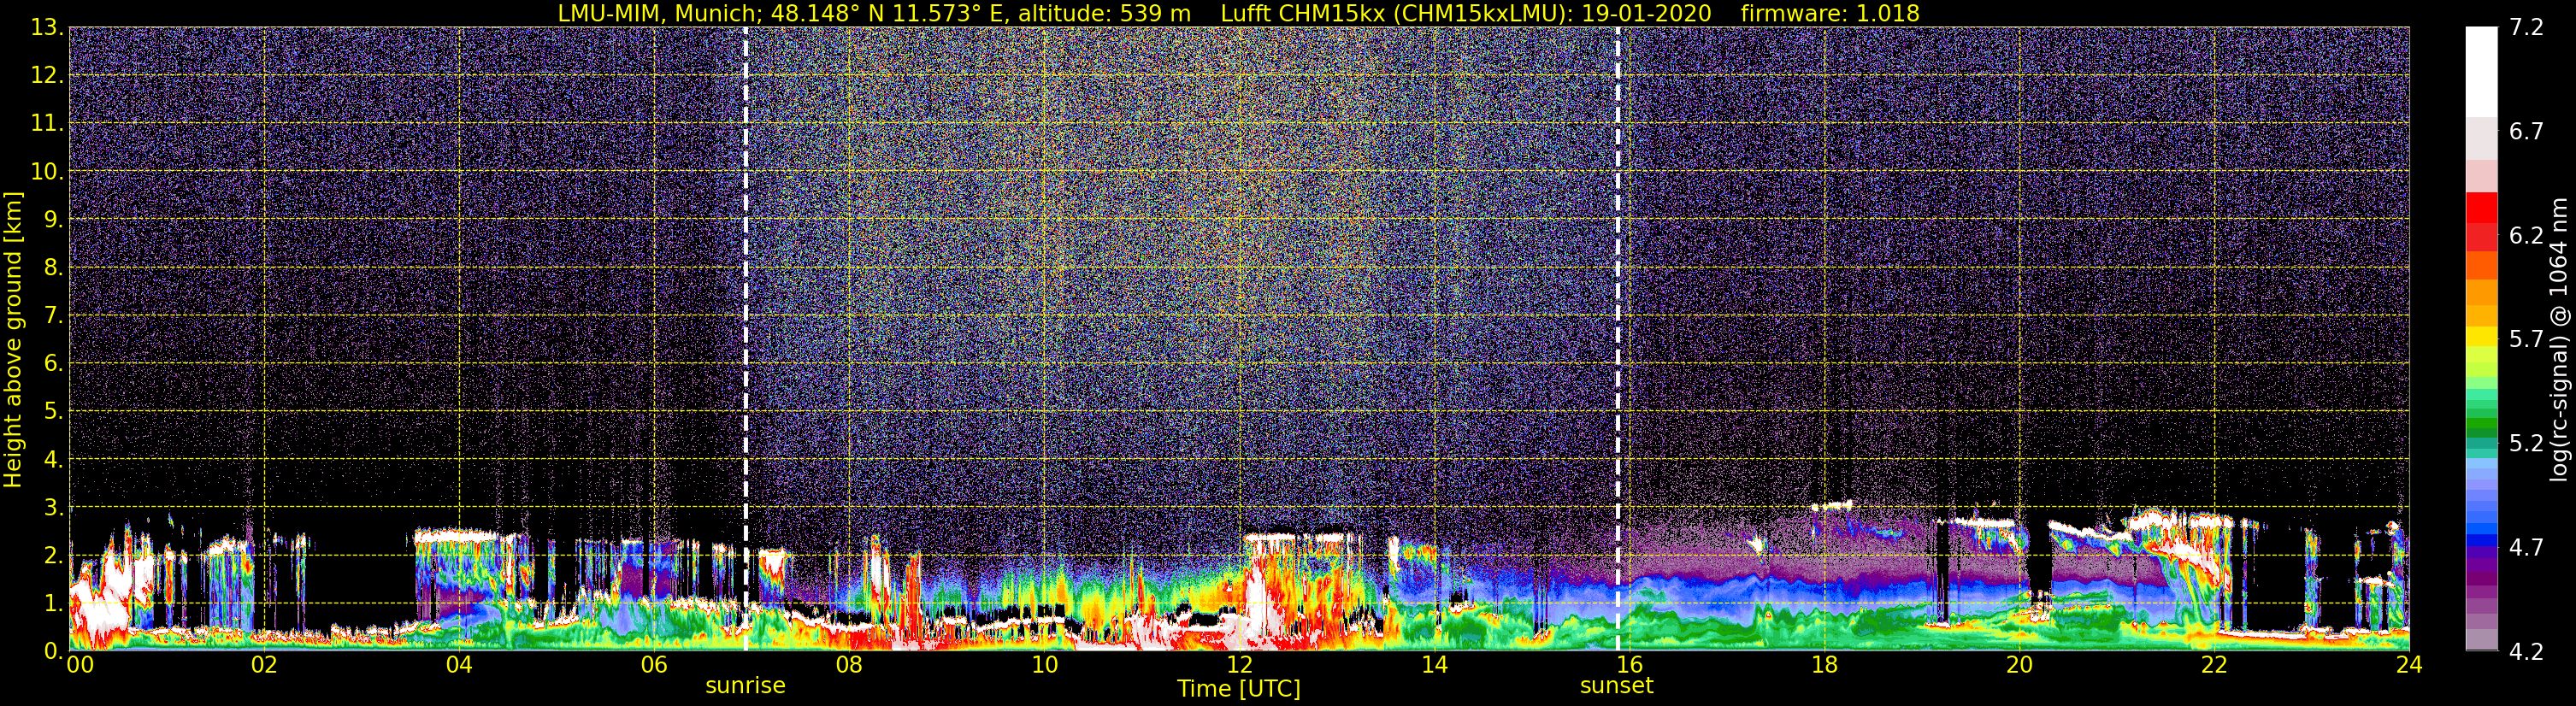This screenshot has height=706, width=2576.
Task: Click the time axis tick label '02'
Action: click(x=264, y=665)
